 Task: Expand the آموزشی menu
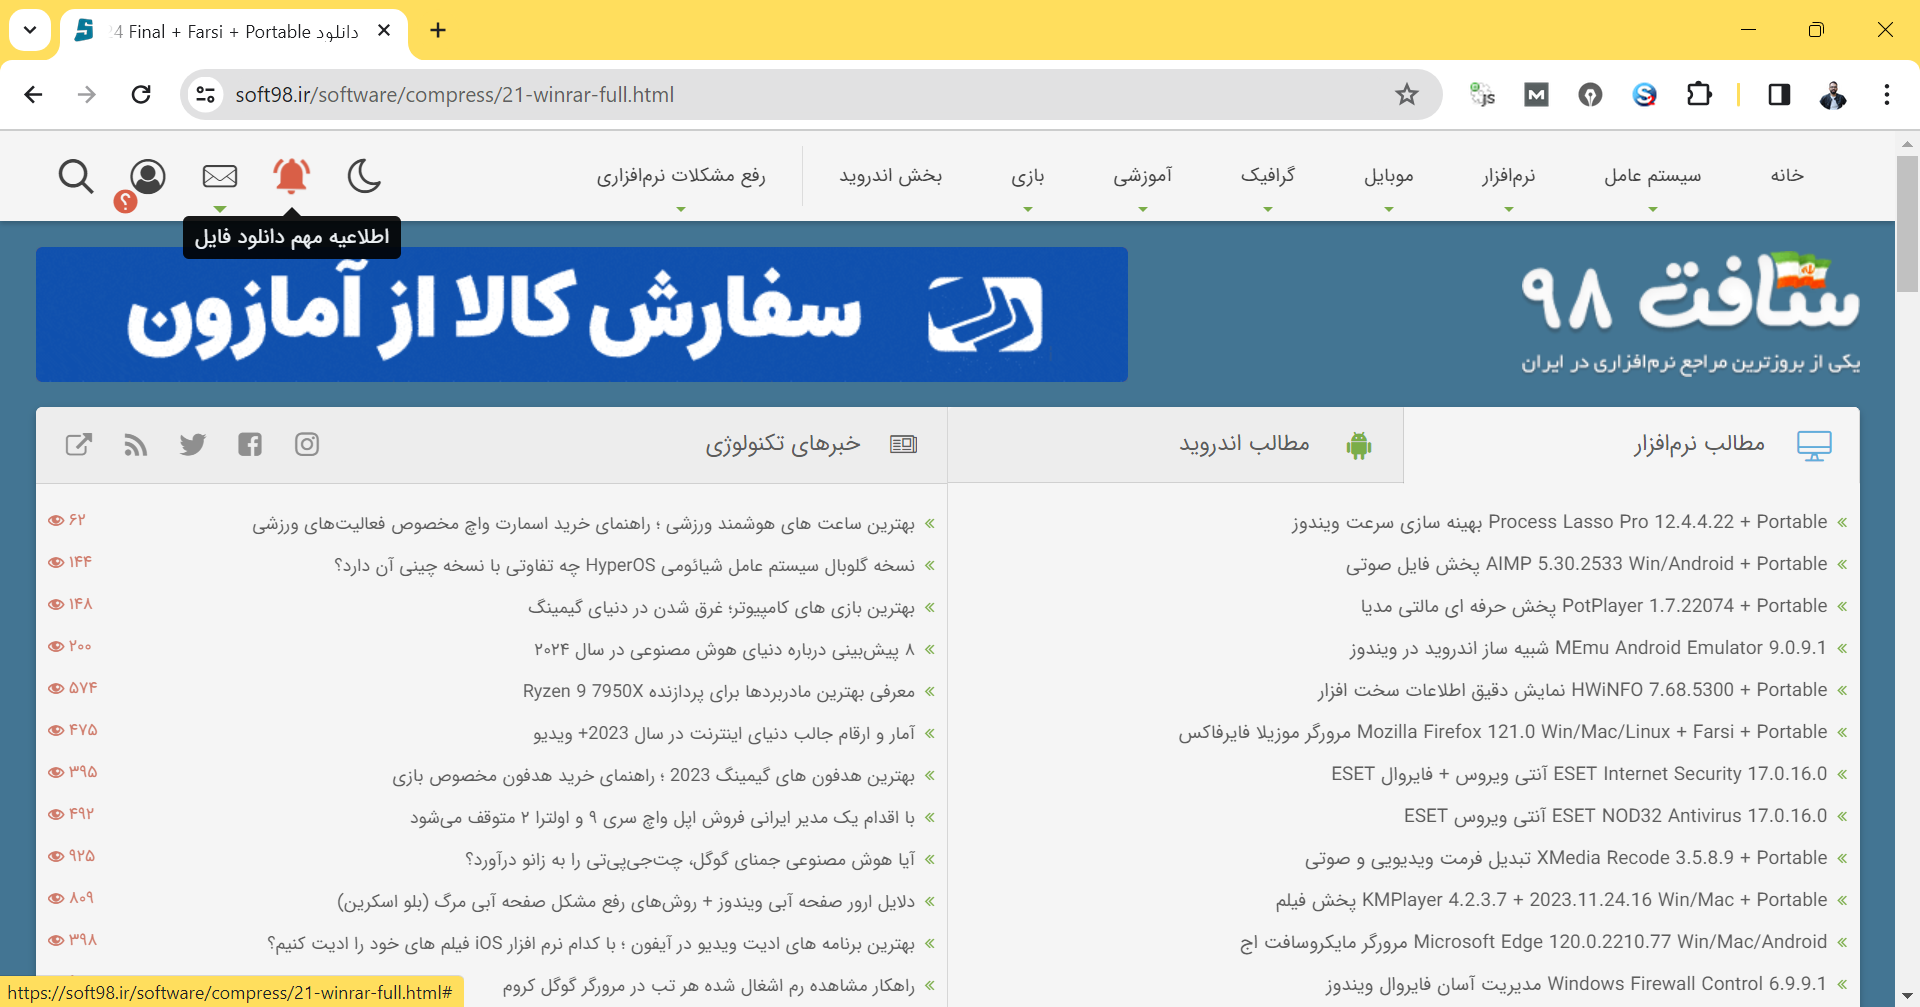(1143, 177)
